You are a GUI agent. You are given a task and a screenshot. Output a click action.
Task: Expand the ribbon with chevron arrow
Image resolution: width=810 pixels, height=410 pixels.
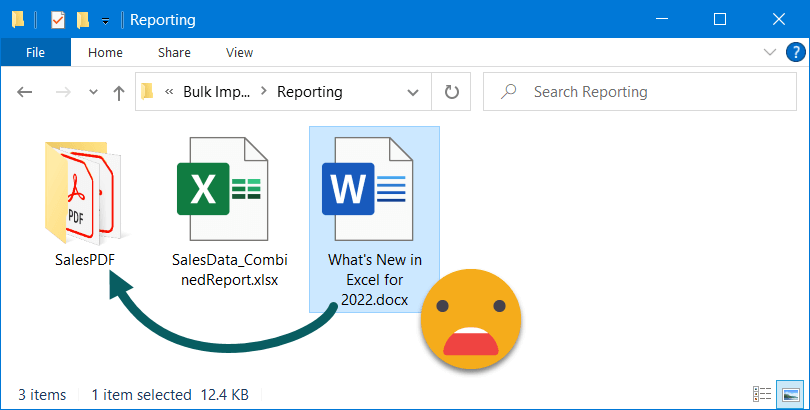[x=769, y=52]
